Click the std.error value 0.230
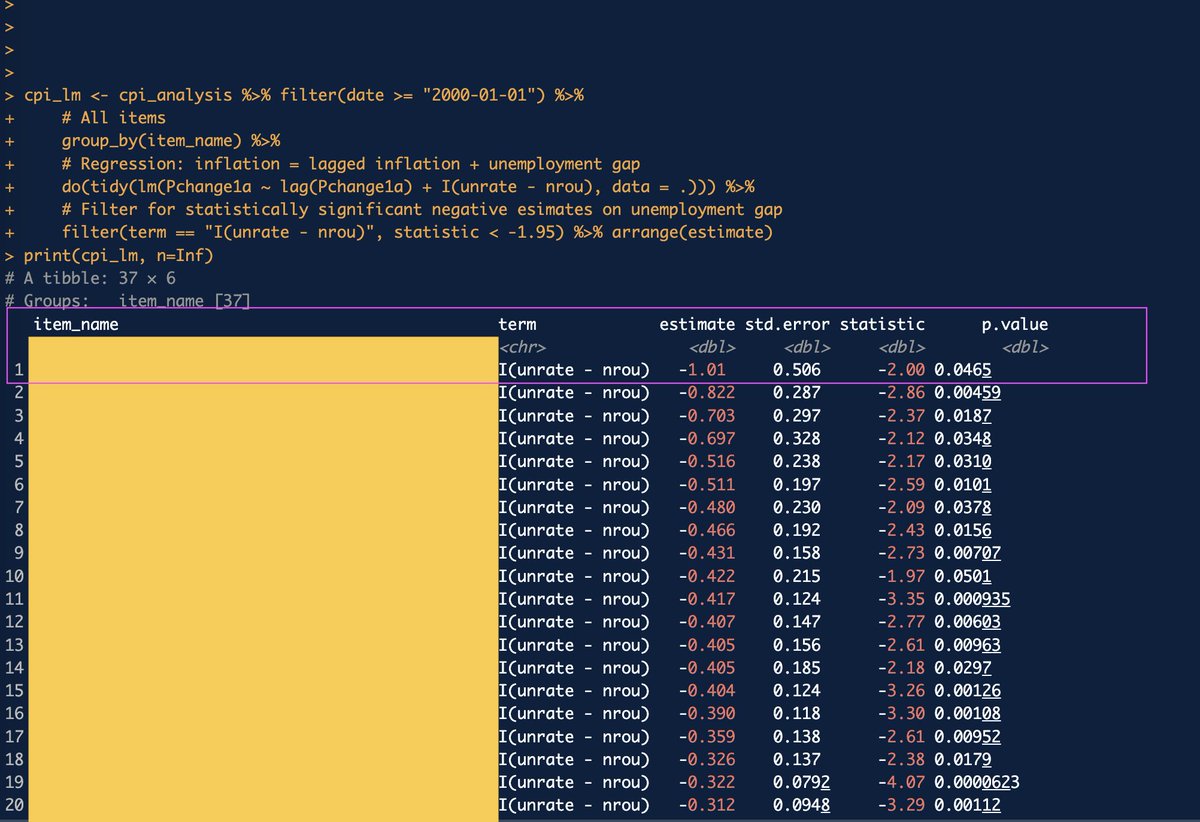This screenshot has width=1200, height=822. [x=797, y=508]
